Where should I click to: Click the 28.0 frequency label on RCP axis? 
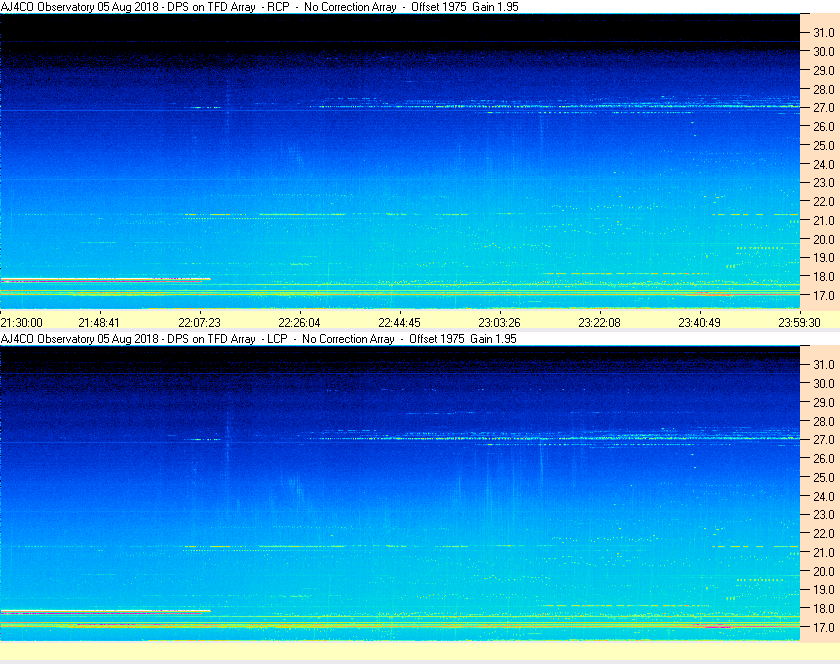824,89
